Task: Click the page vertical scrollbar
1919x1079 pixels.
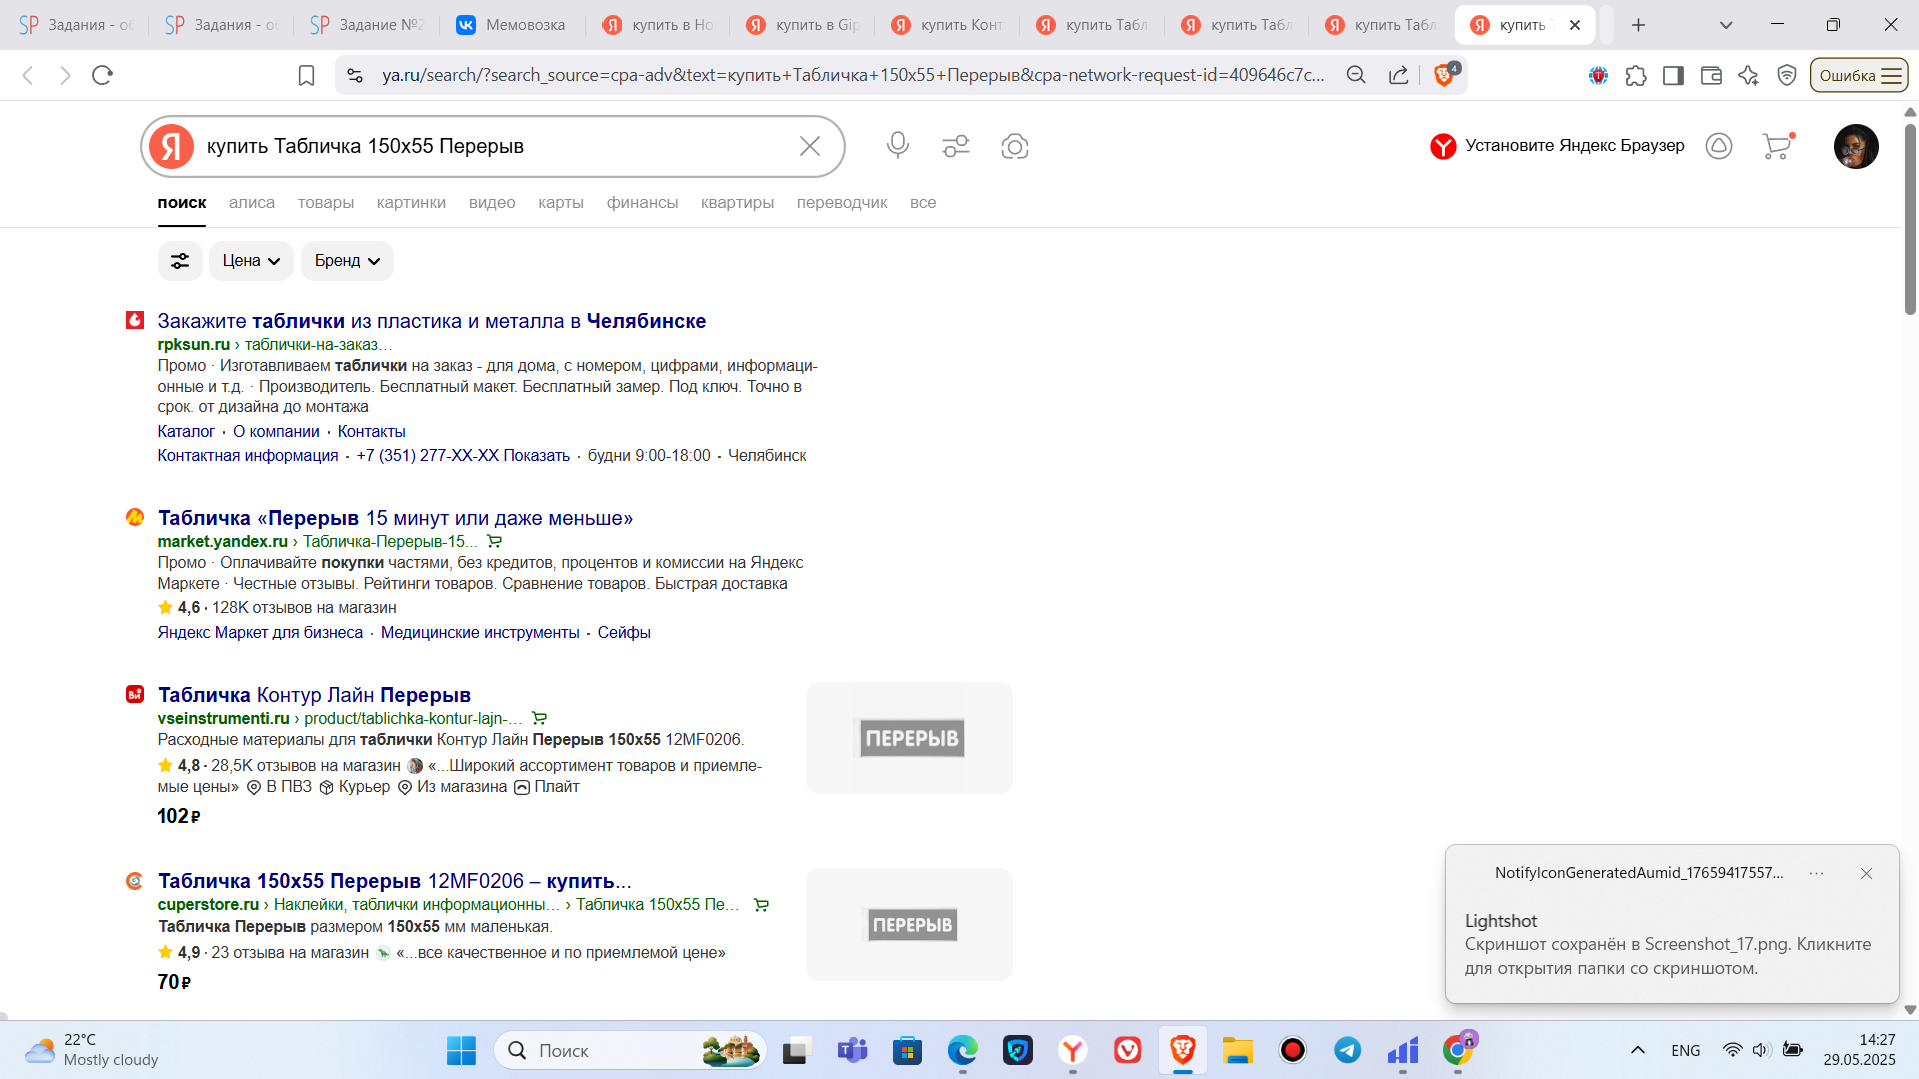Action: [x=1910, y=220]
